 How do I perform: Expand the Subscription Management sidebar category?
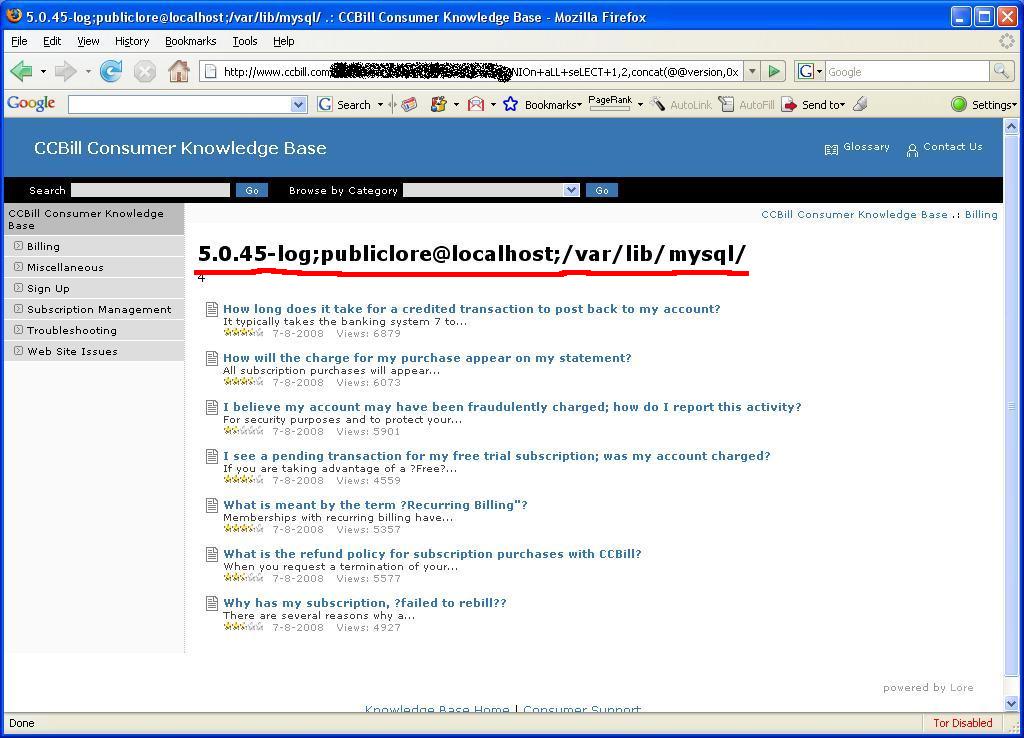click(x=18, y=308)
